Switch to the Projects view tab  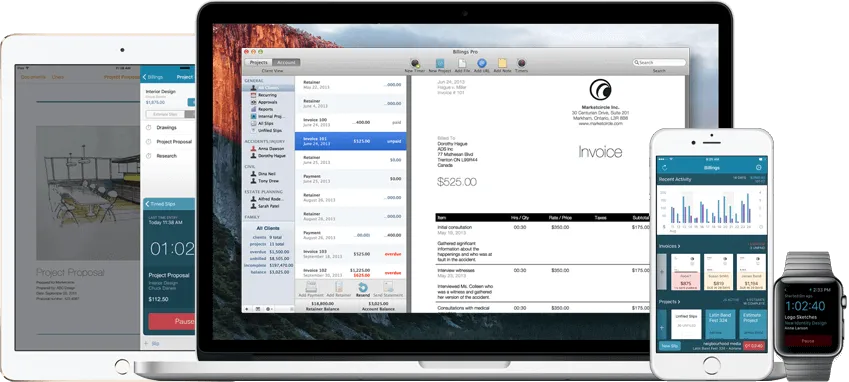point(258,63)
